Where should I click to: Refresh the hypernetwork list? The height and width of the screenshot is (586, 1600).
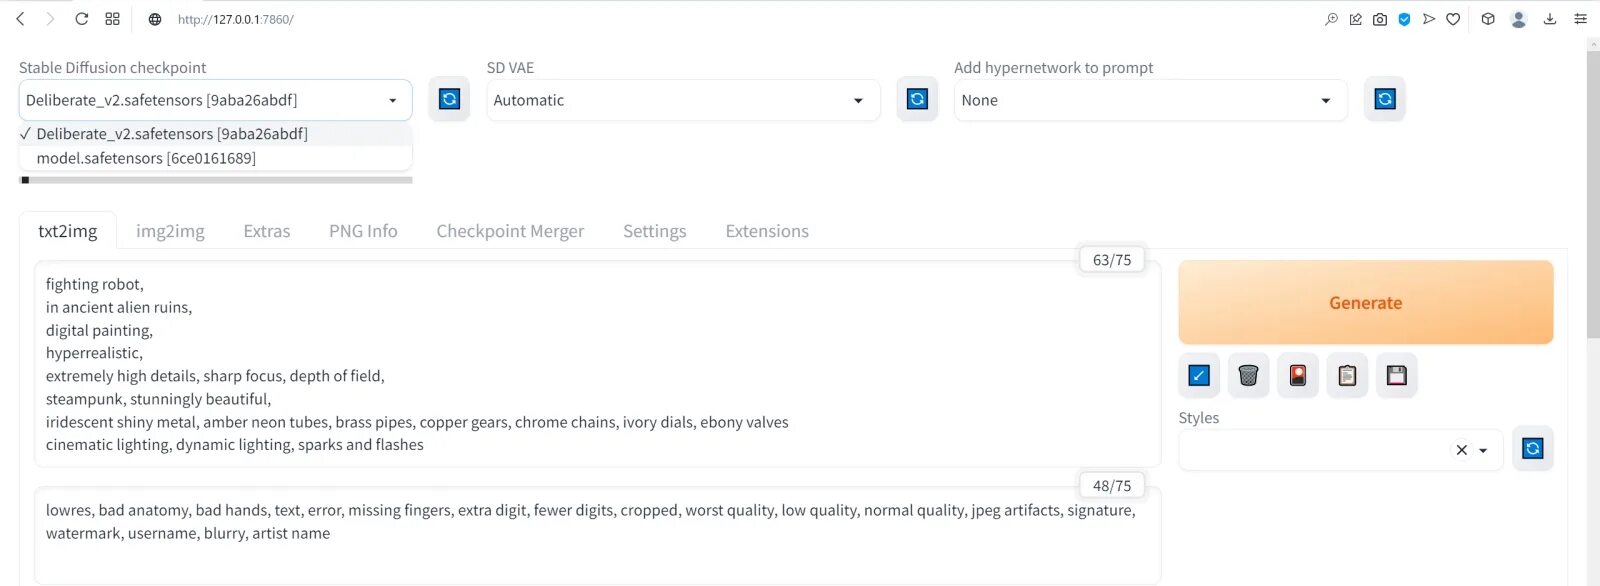point(1384,99)
